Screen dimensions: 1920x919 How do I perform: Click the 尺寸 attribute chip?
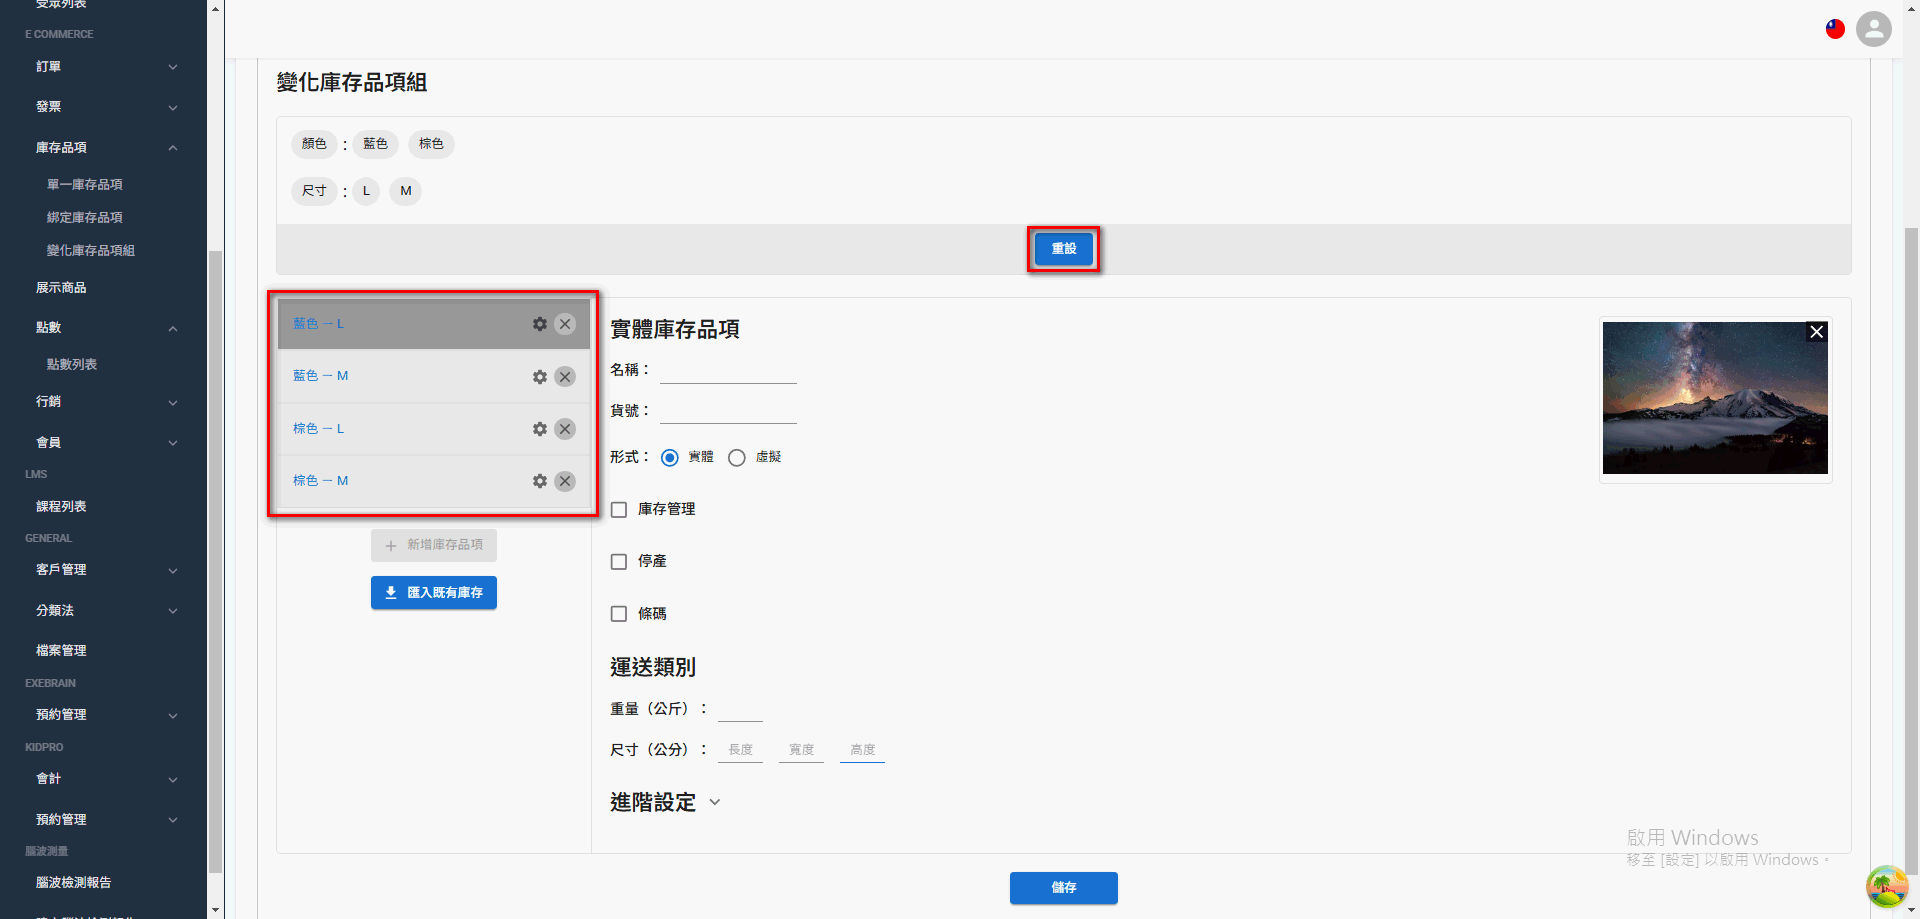[314, 191]
